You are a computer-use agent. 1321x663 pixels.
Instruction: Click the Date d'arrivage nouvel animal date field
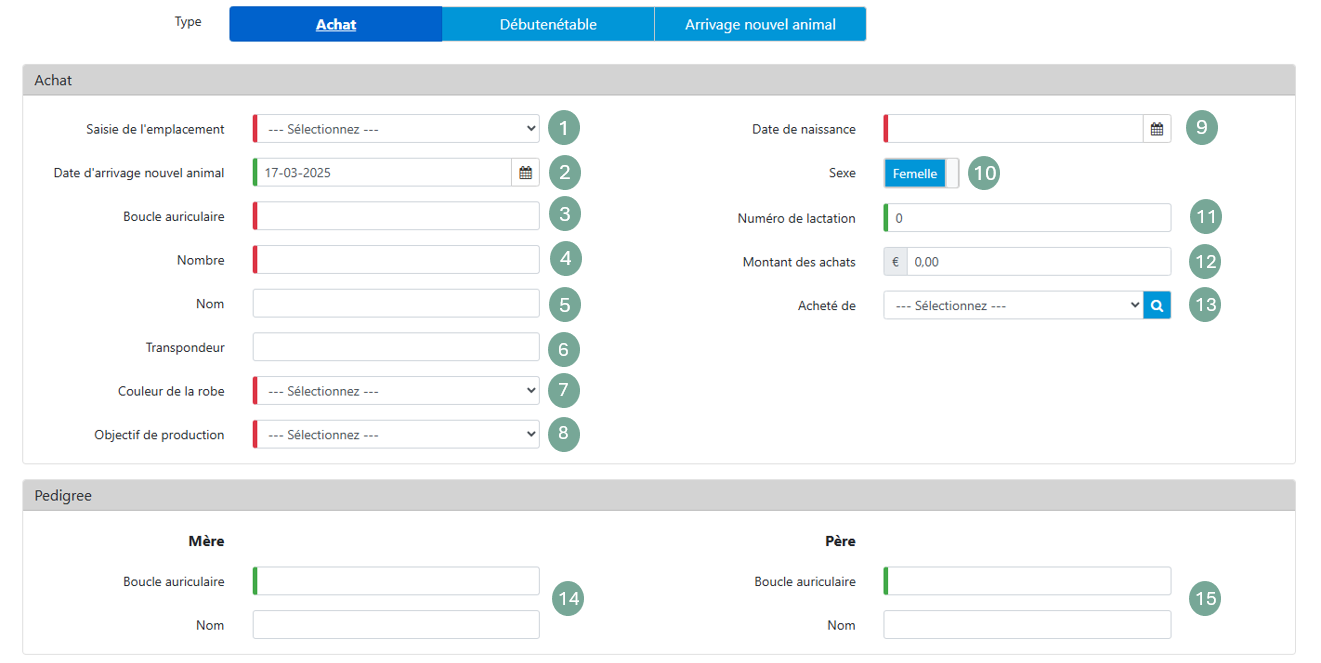pyautogui.click(x=383, y=172)
